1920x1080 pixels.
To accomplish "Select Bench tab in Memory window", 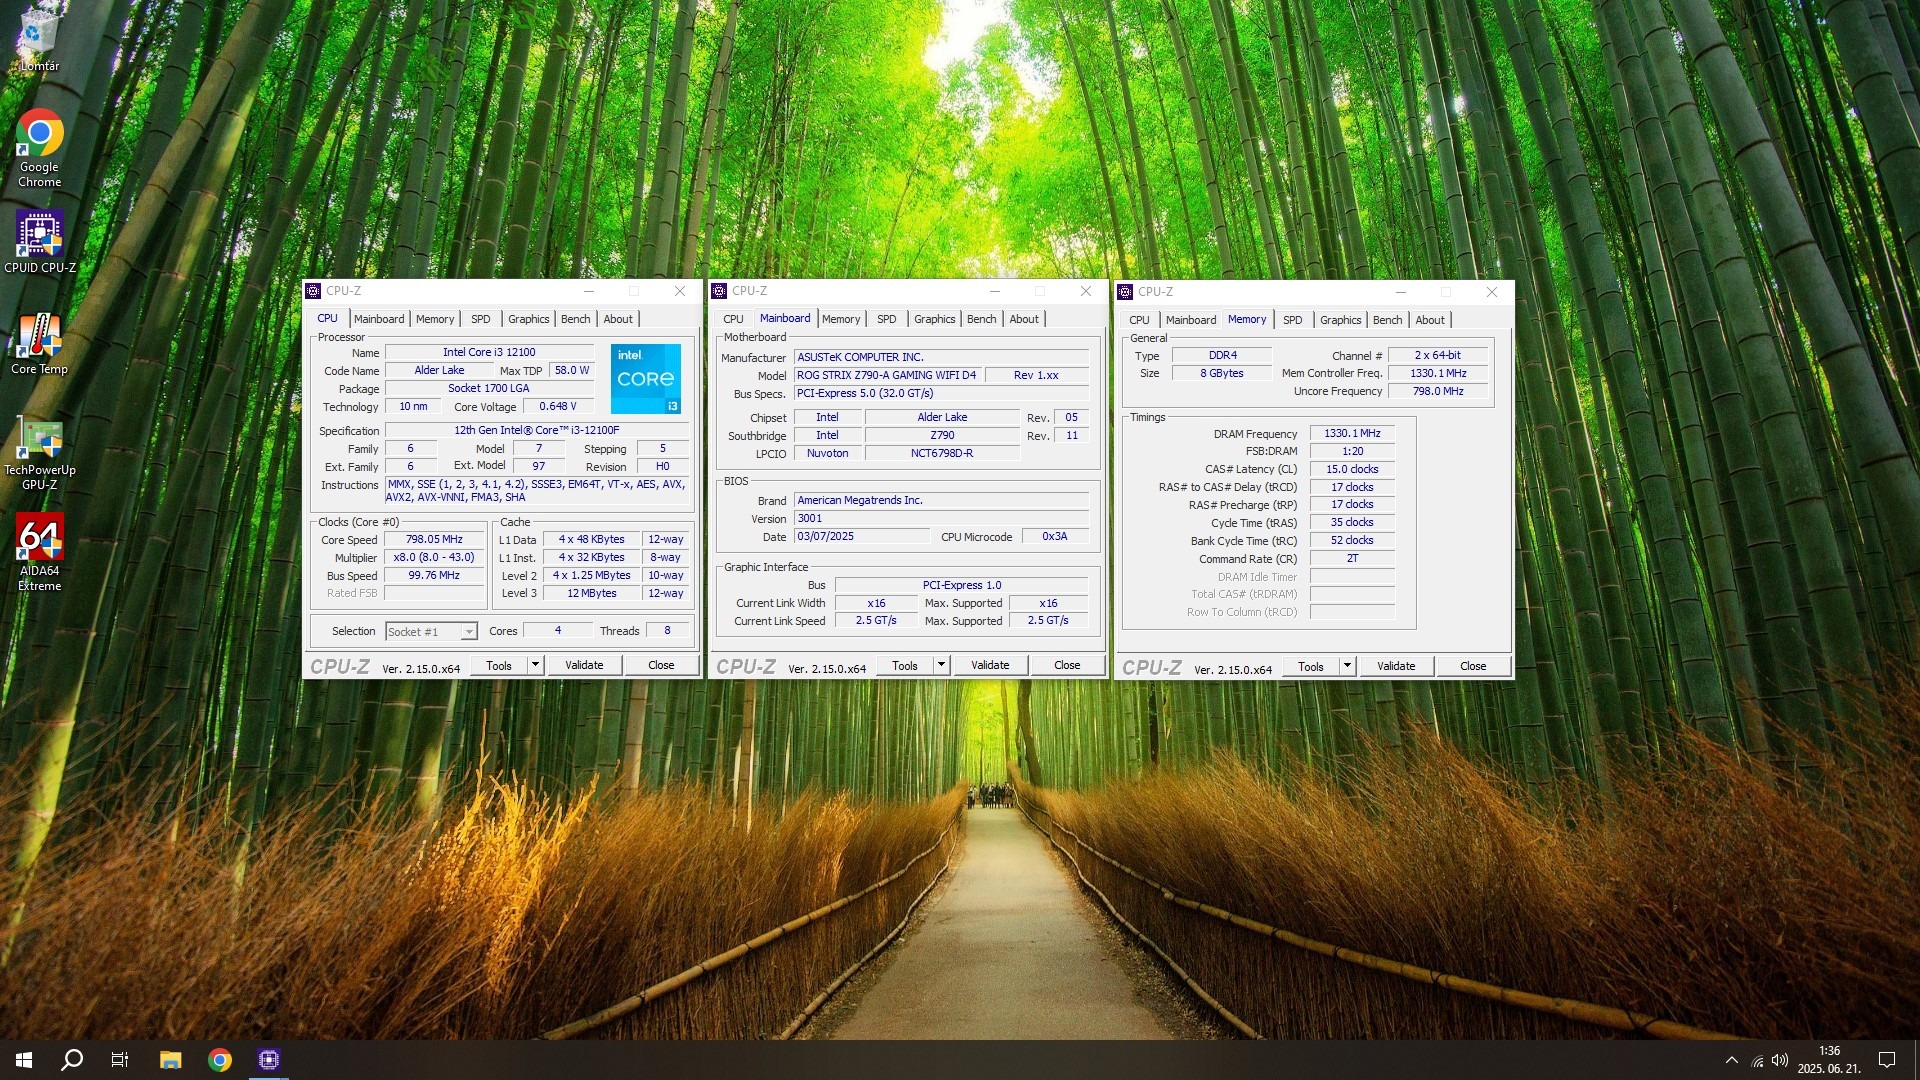I will pos(1387,320).
